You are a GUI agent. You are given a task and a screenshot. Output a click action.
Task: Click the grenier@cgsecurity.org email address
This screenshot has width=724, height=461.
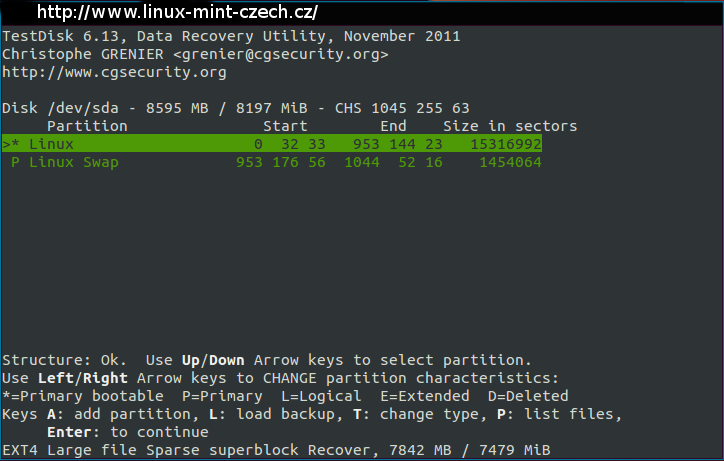pos(281,55)
